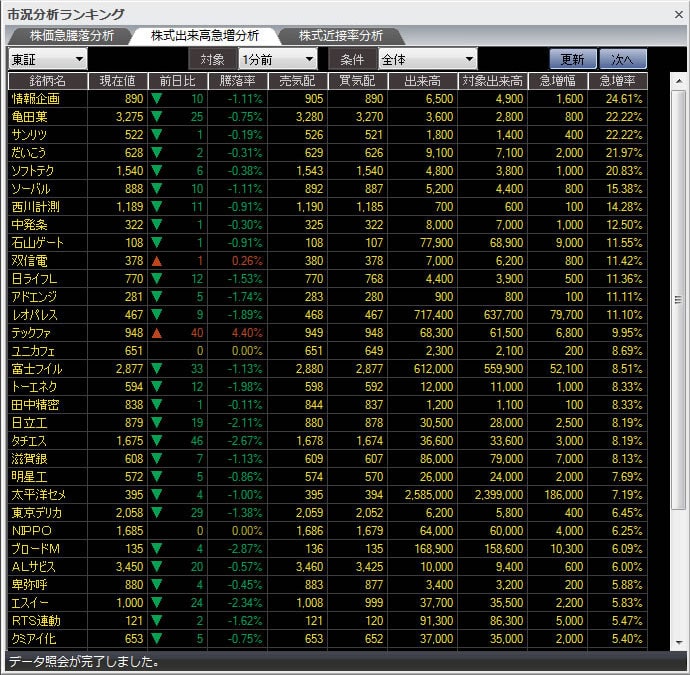Click the red up arrow for 双信電
690x675 pixels.
(x=157, y=261)
